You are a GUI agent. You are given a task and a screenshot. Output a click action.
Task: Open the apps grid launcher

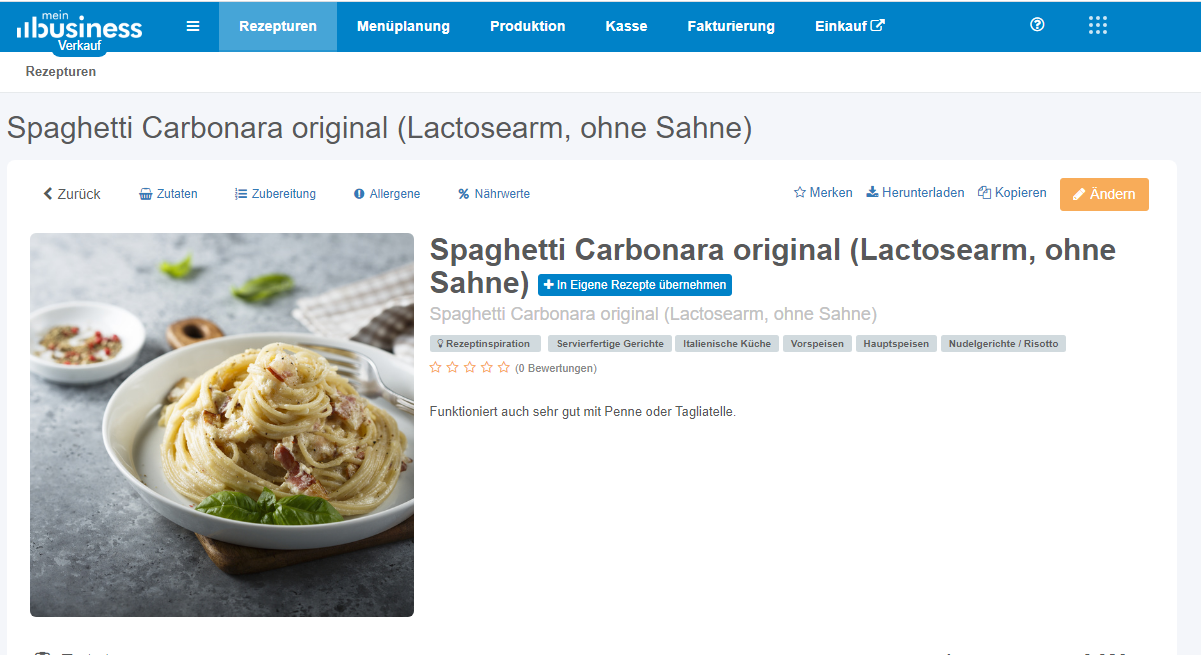tap(1098, 26)
